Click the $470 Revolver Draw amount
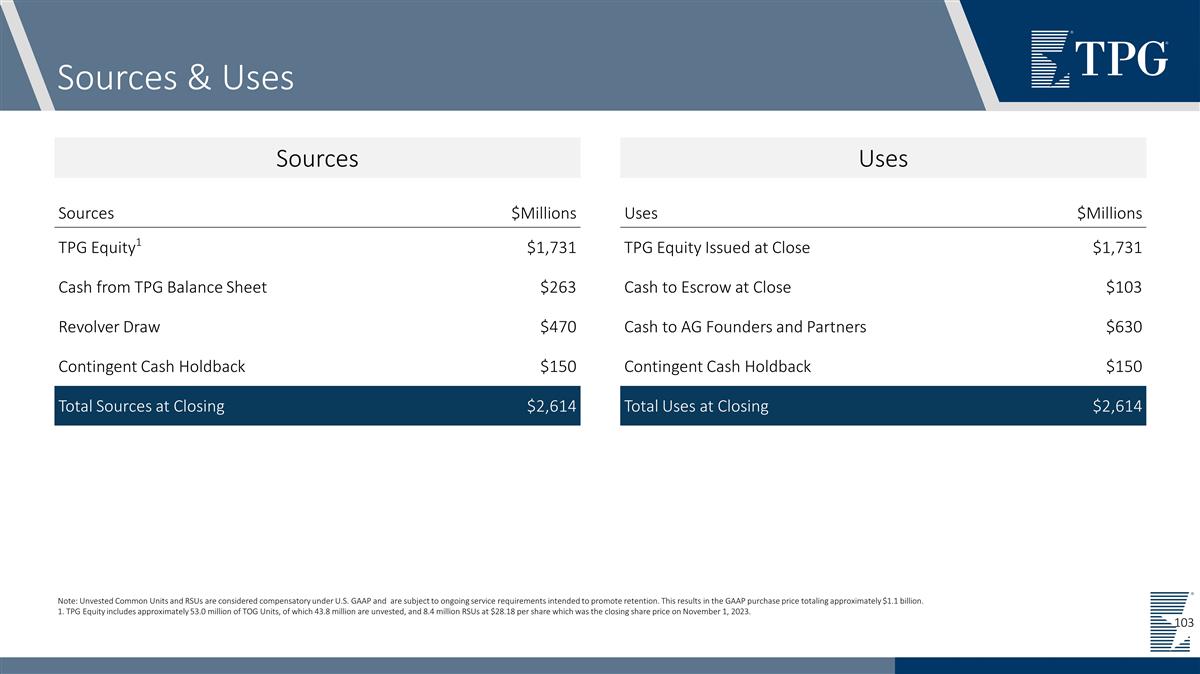 tap(557, 326)
